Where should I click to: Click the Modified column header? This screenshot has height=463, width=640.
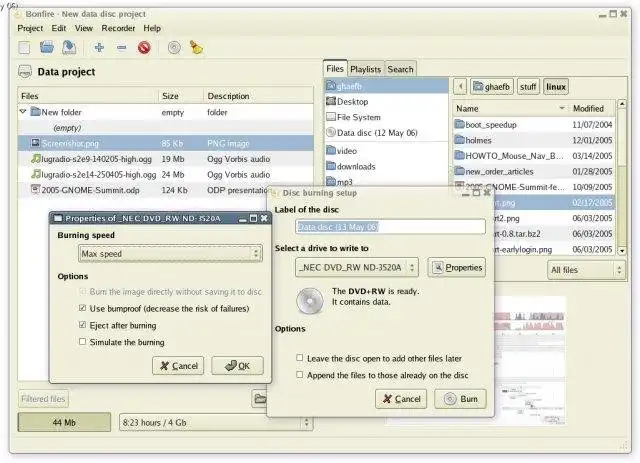point(591,108)
